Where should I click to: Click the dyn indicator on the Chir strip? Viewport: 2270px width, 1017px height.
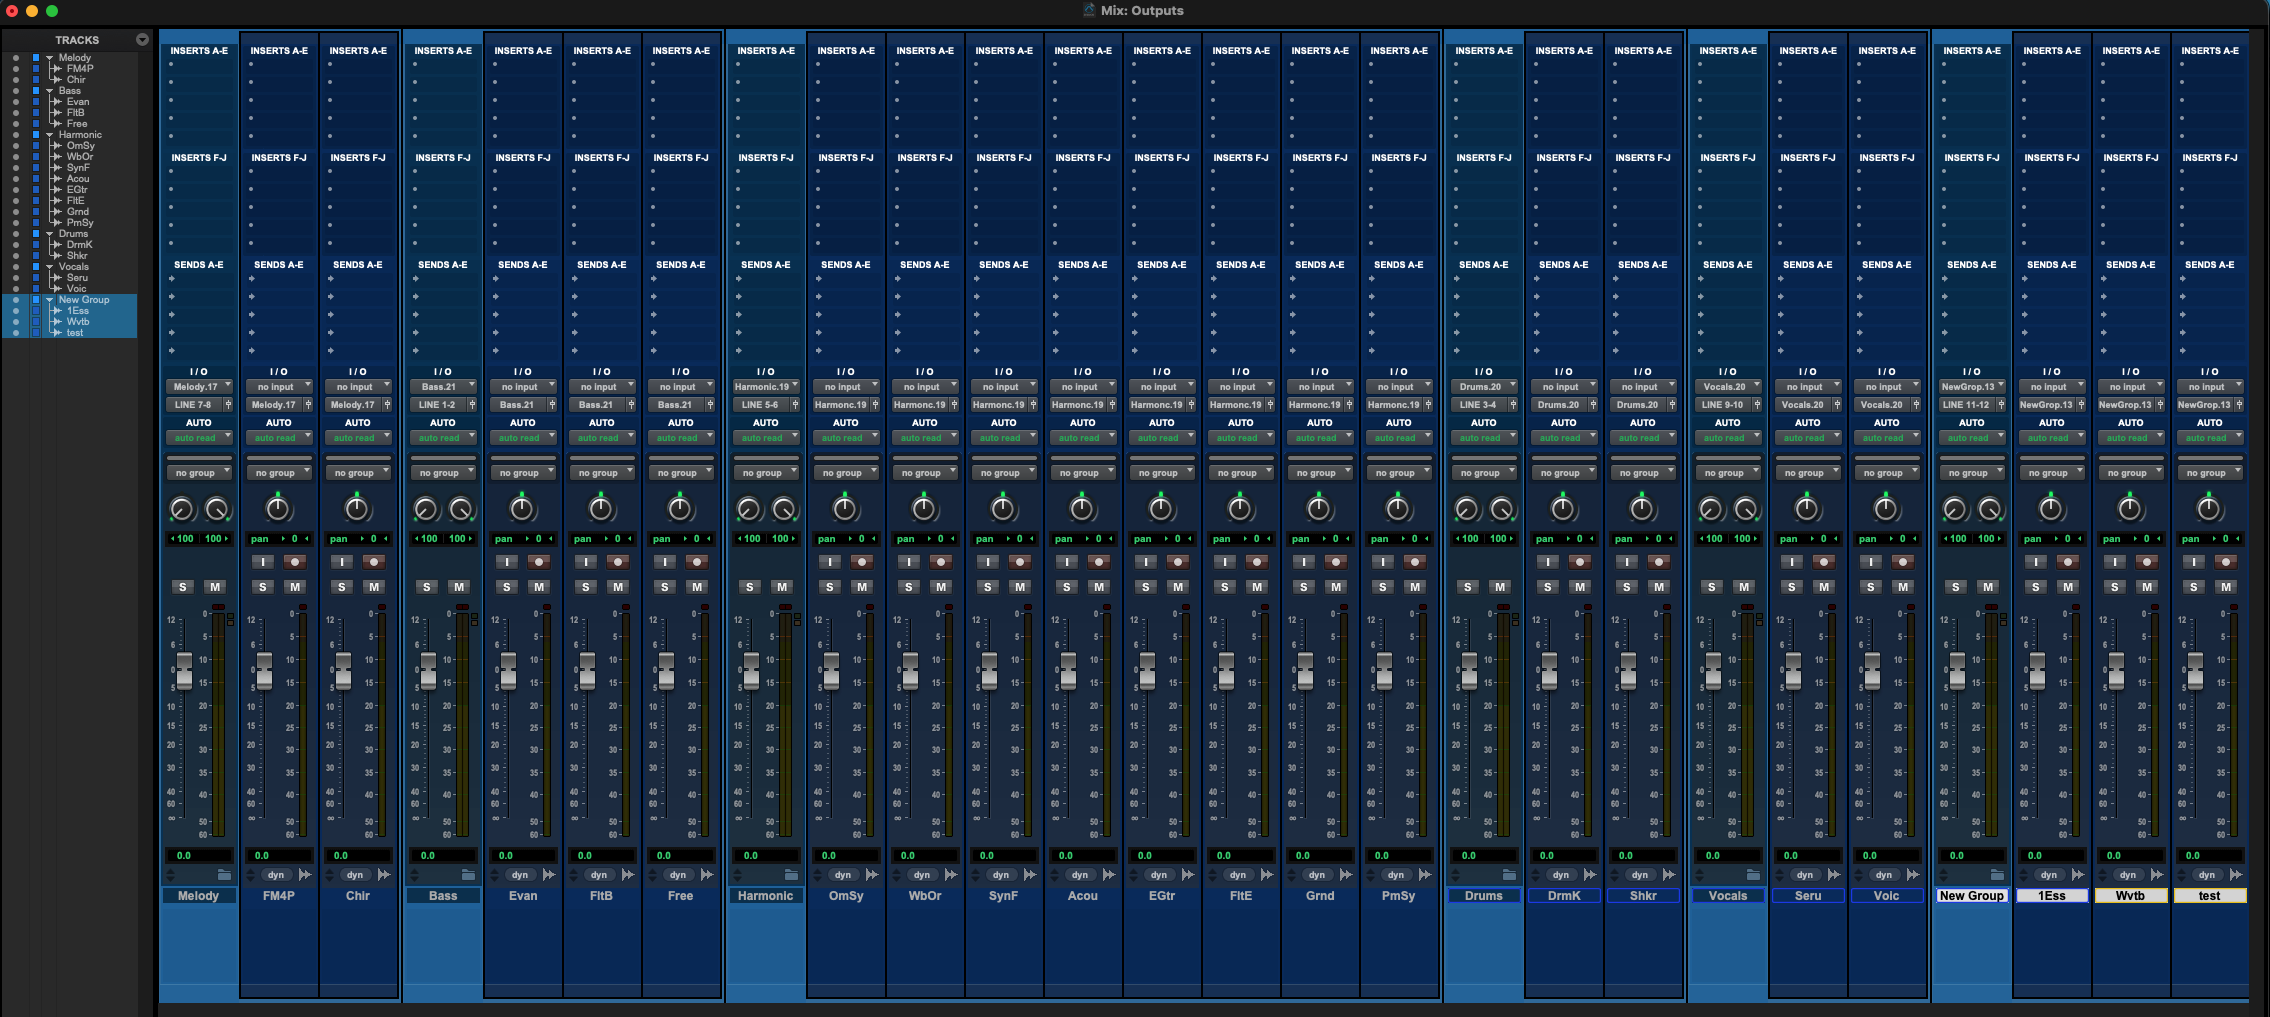tap(355, 874)
